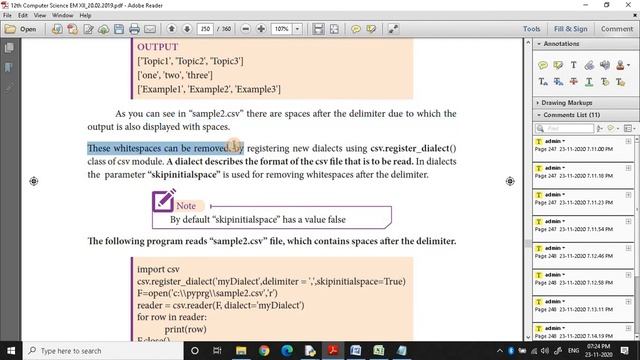This screenshot has width=640, height=360.
Task: Open the File menu
Action: (x=7, y=16)
